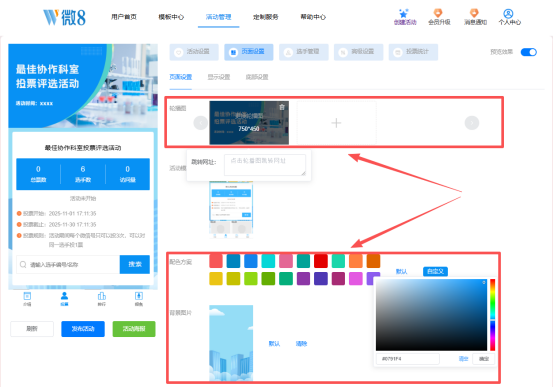Confirm color with 确定 button
The height and width of the screenshot is (387, 554).
(484, 359)
